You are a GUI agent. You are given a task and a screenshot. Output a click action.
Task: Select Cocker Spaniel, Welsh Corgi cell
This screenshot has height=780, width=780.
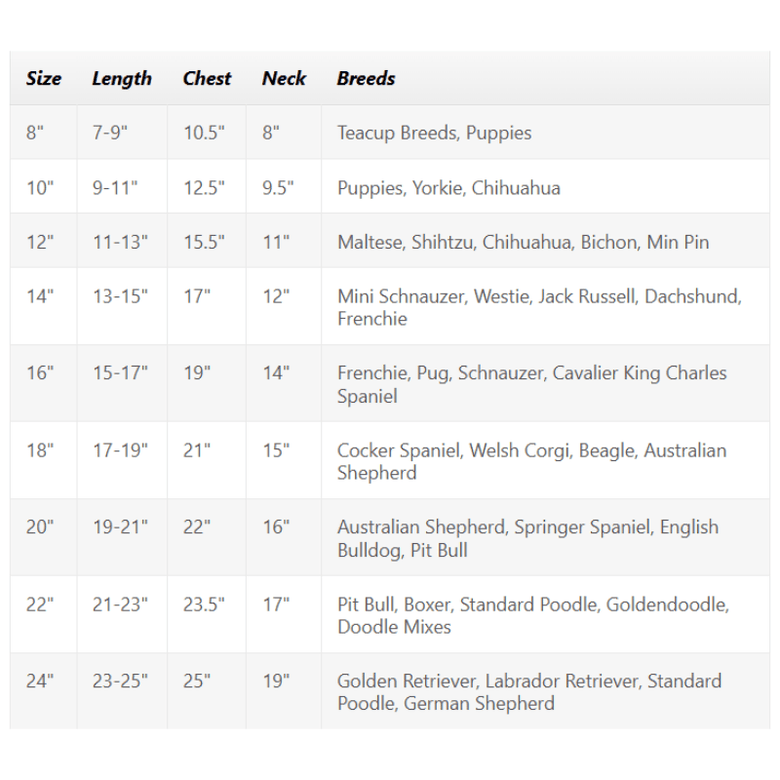pos(546,460)
